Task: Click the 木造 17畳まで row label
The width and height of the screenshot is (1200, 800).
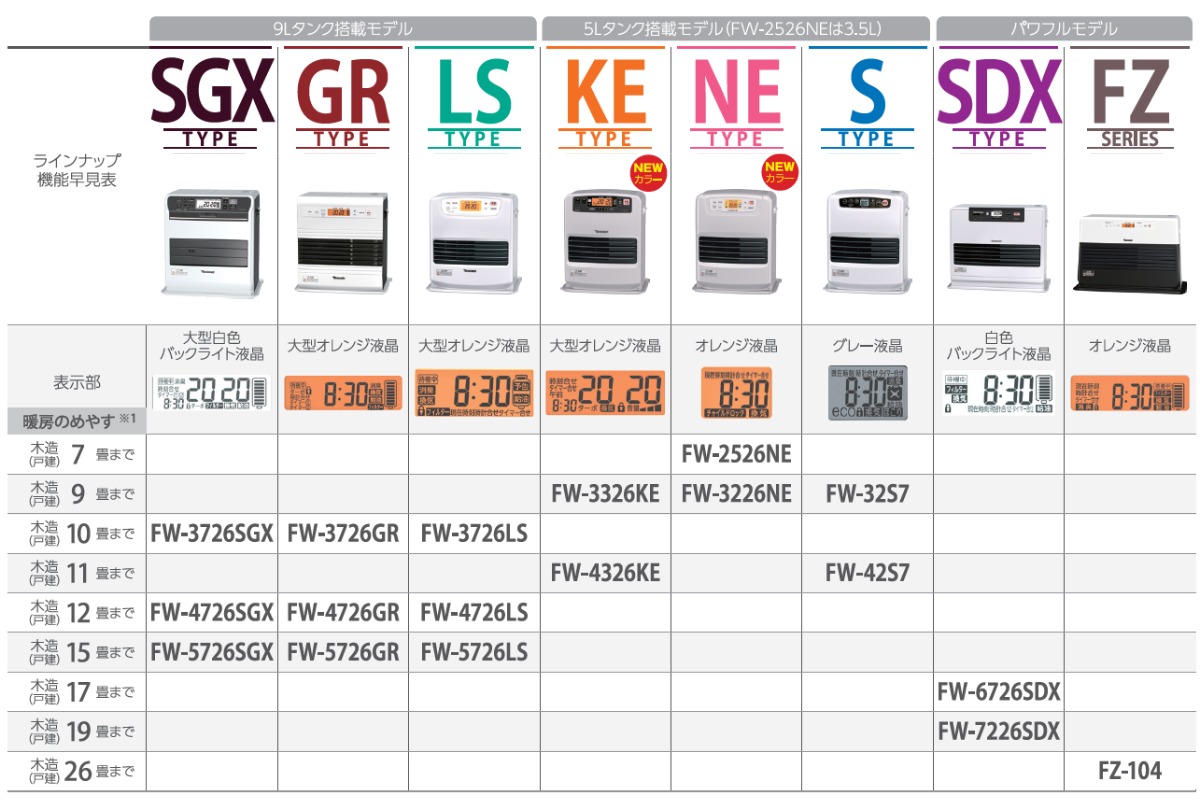Action: pos(81,693)
